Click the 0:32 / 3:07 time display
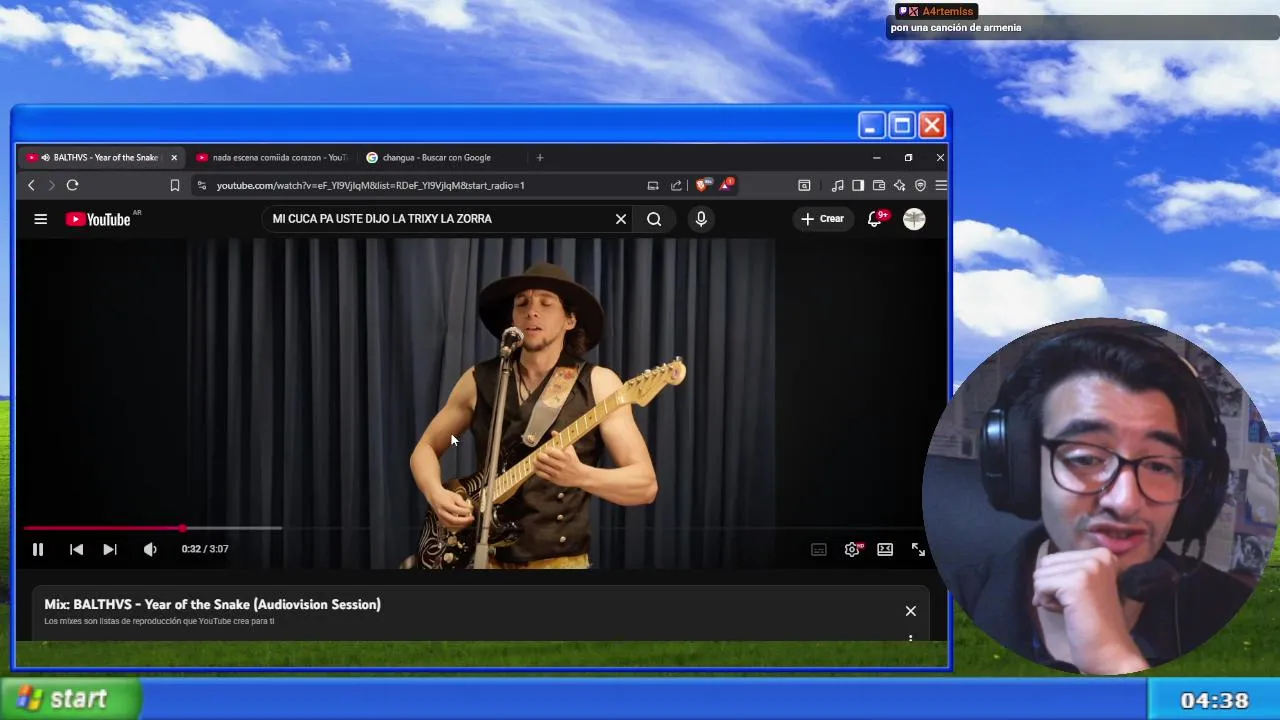Screen dimensions: 1280x720 pos(205,549)
